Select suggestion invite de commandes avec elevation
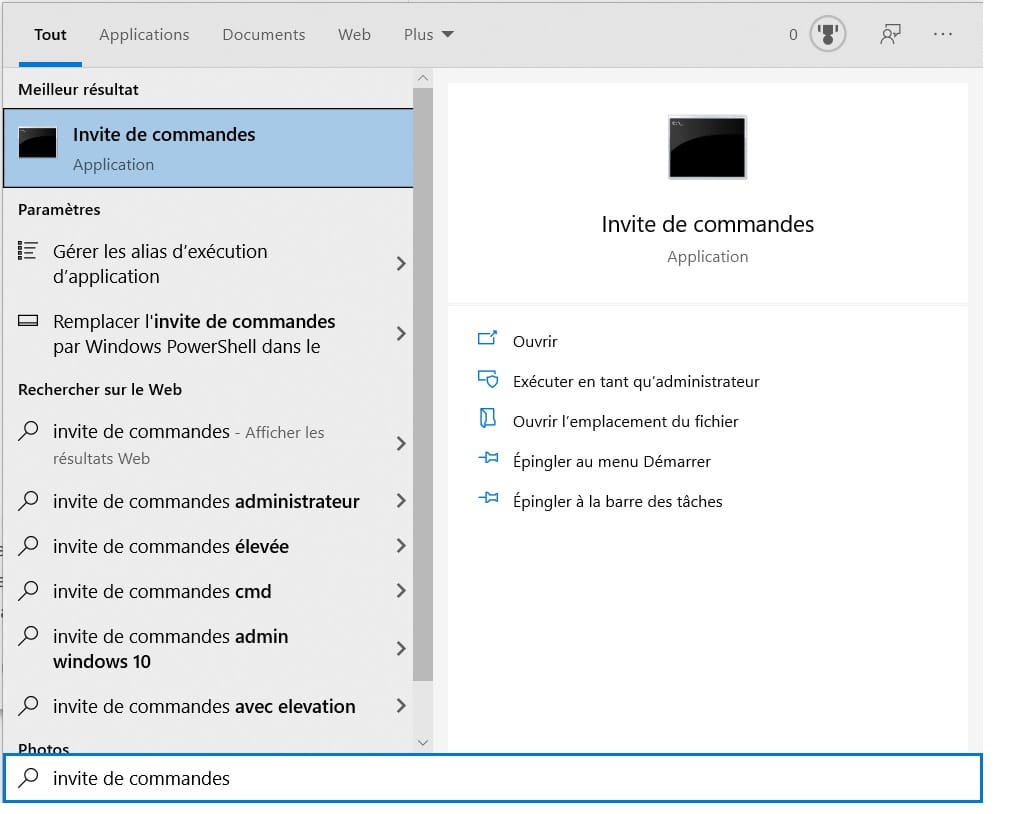The height and width of the screenshot is (814, 1013). [208, 706]
